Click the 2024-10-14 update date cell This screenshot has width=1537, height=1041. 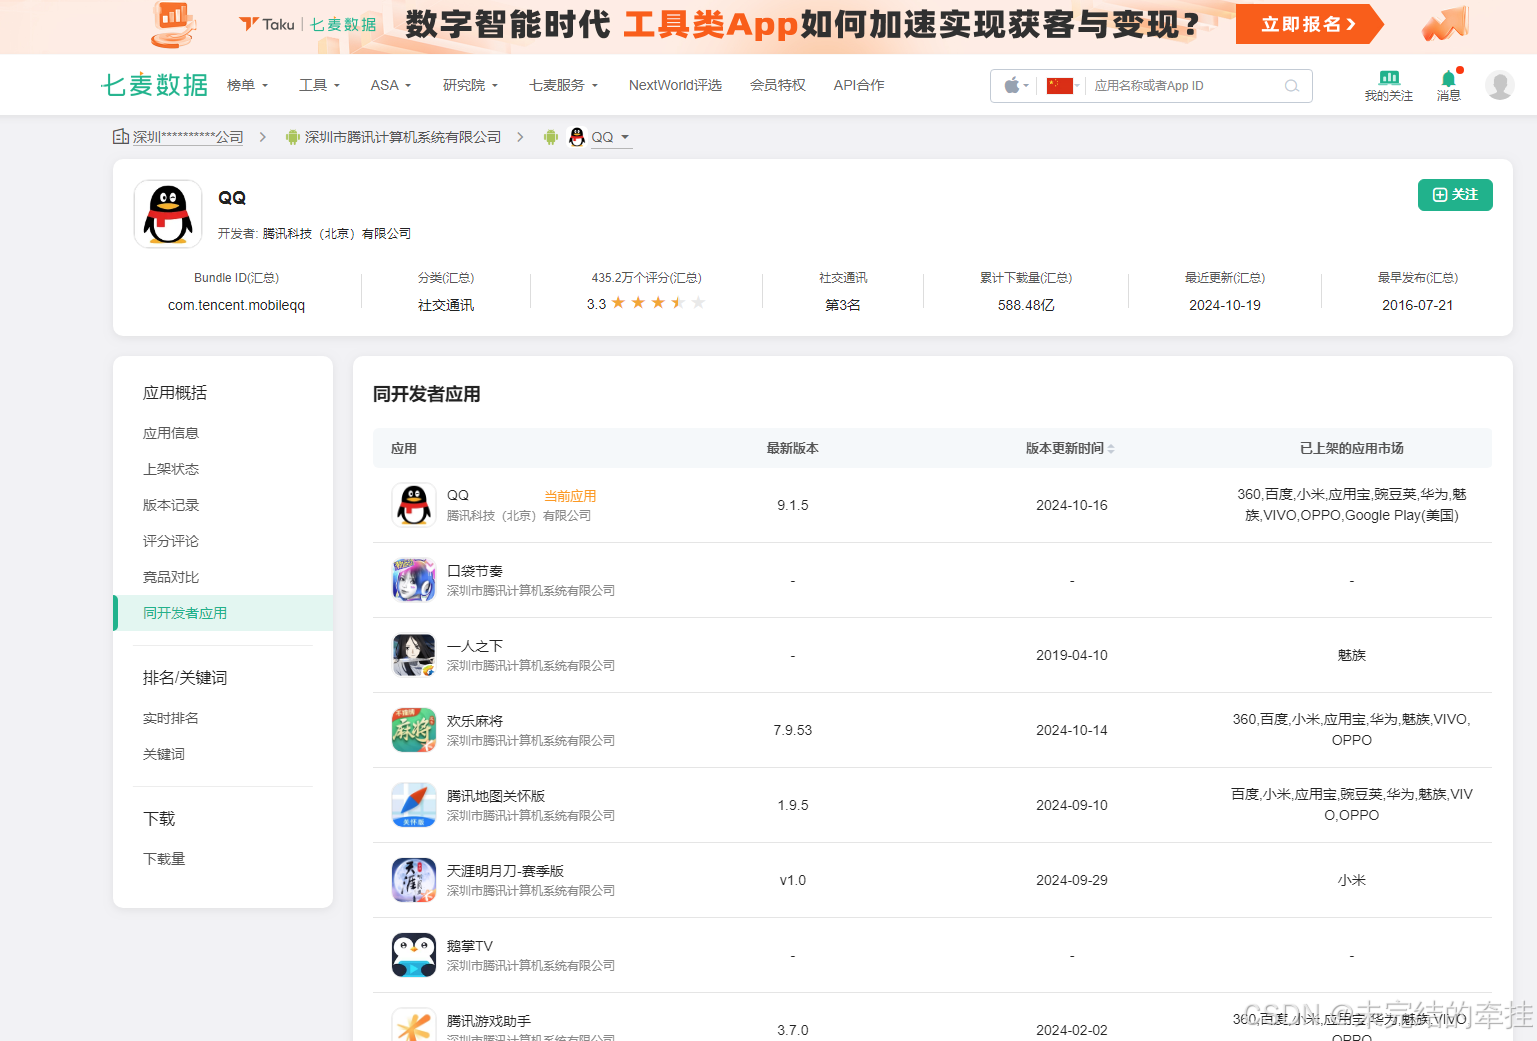pyautogui.click(x=1072, y=730)
